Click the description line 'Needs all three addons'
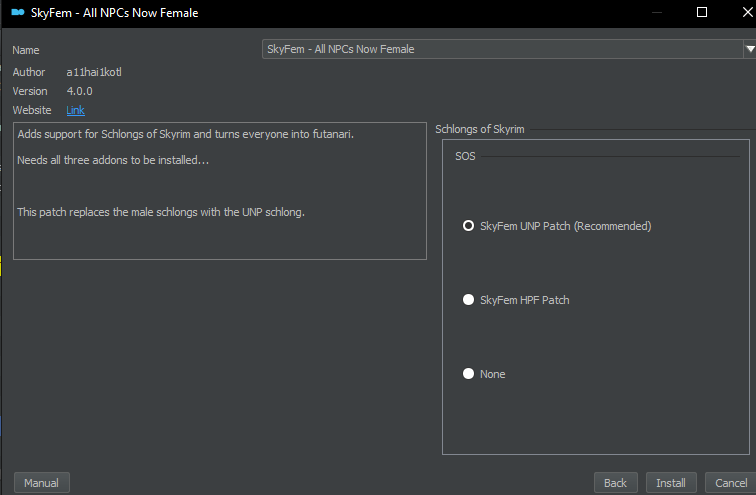The image size is (756, 495). coord(113,160)
